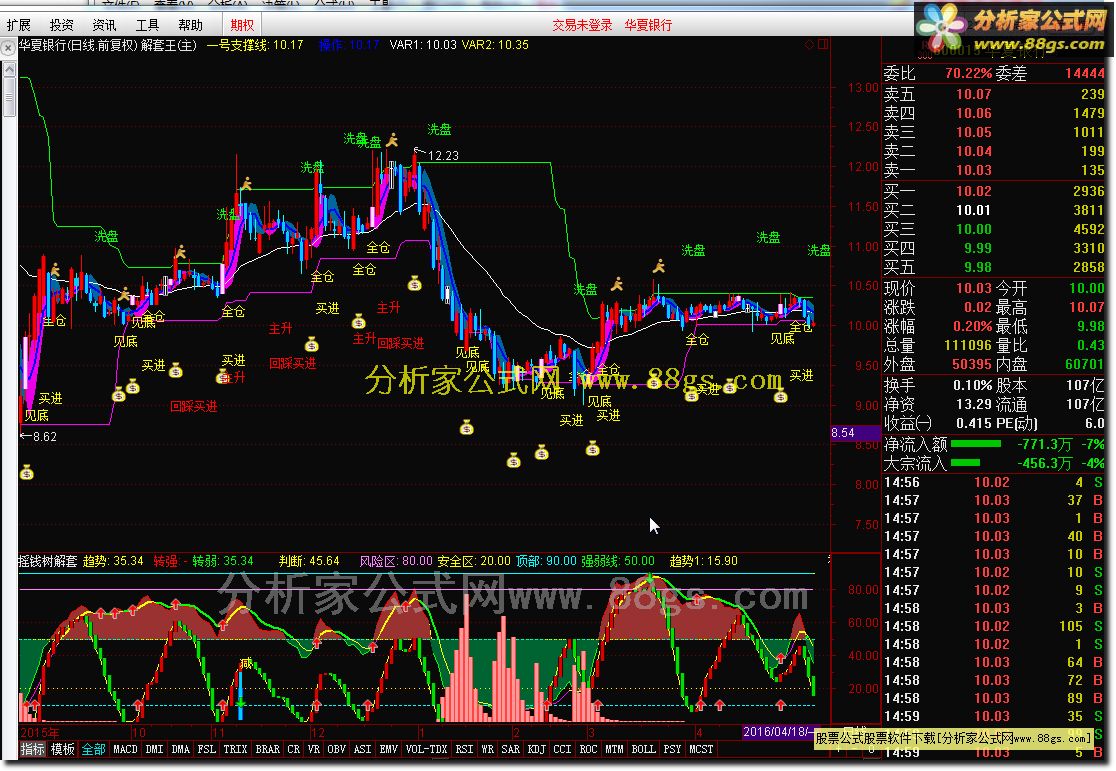Select the 全部 indicator tab
The width and height of the screenshot is (1116, 771).
point(93,749)
